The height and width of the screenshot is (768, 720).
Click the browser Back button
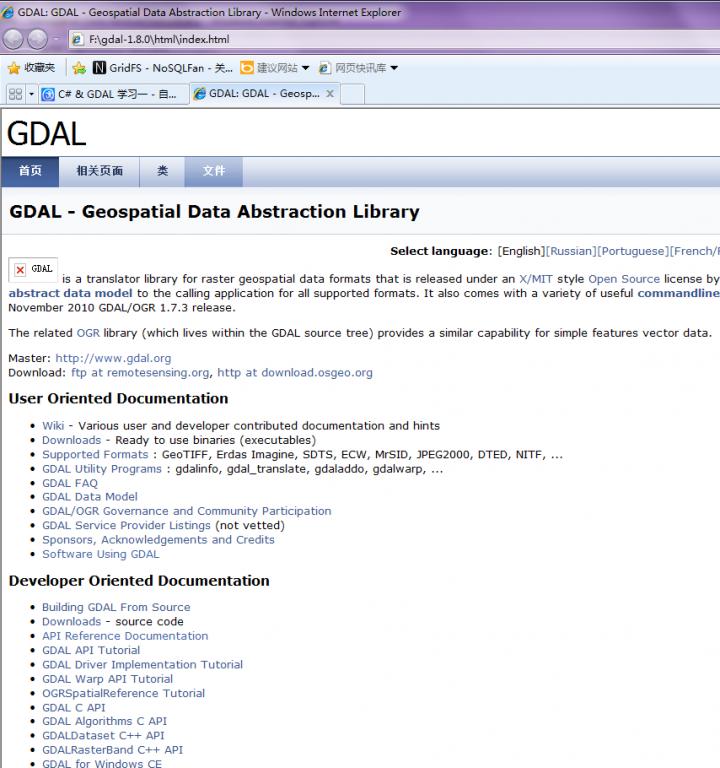(13, 39)
